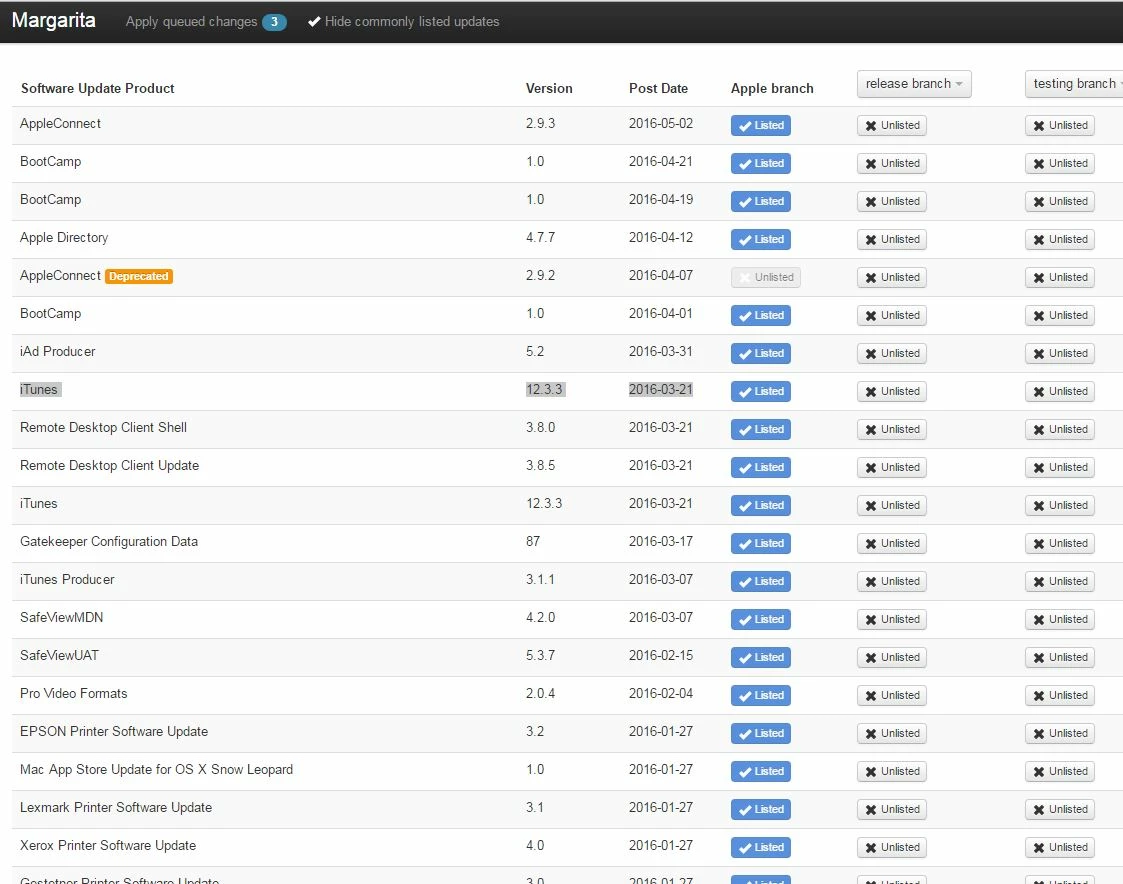The width and height of the screenshot is (1123, 884).
Task: List SafeViewUAT in release branch
Action: (892, 657)
